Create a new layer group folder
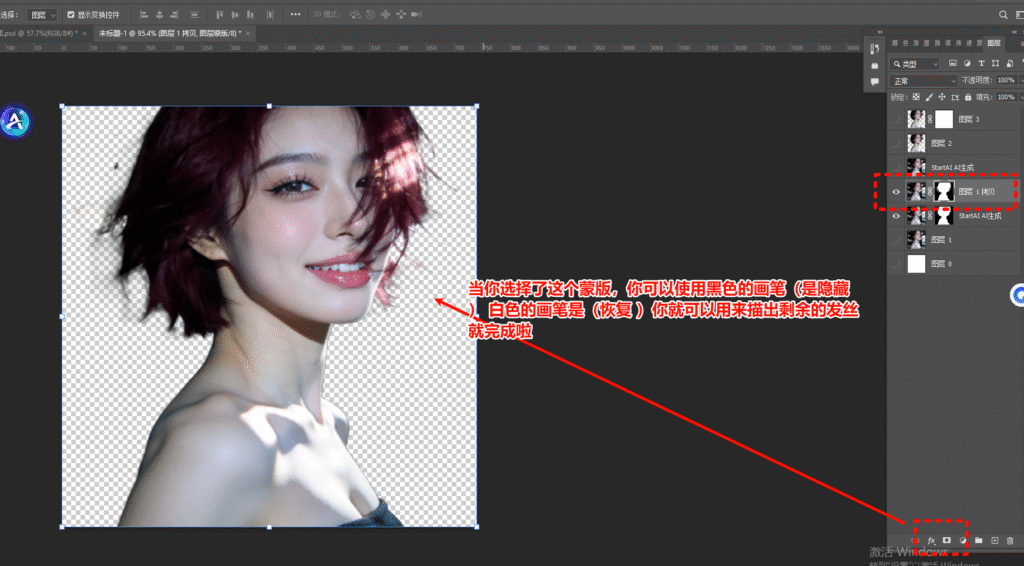 click(x=979, y=541)
